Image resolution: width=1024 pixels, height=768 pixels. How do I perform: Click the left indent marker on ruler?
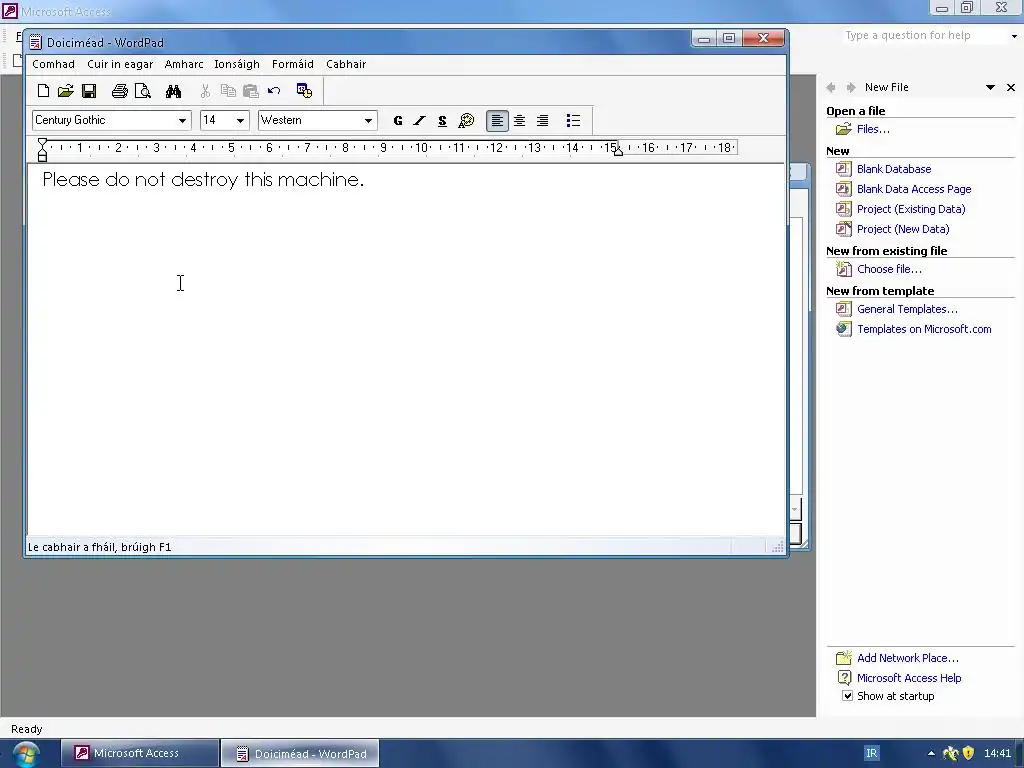[42, 150]
